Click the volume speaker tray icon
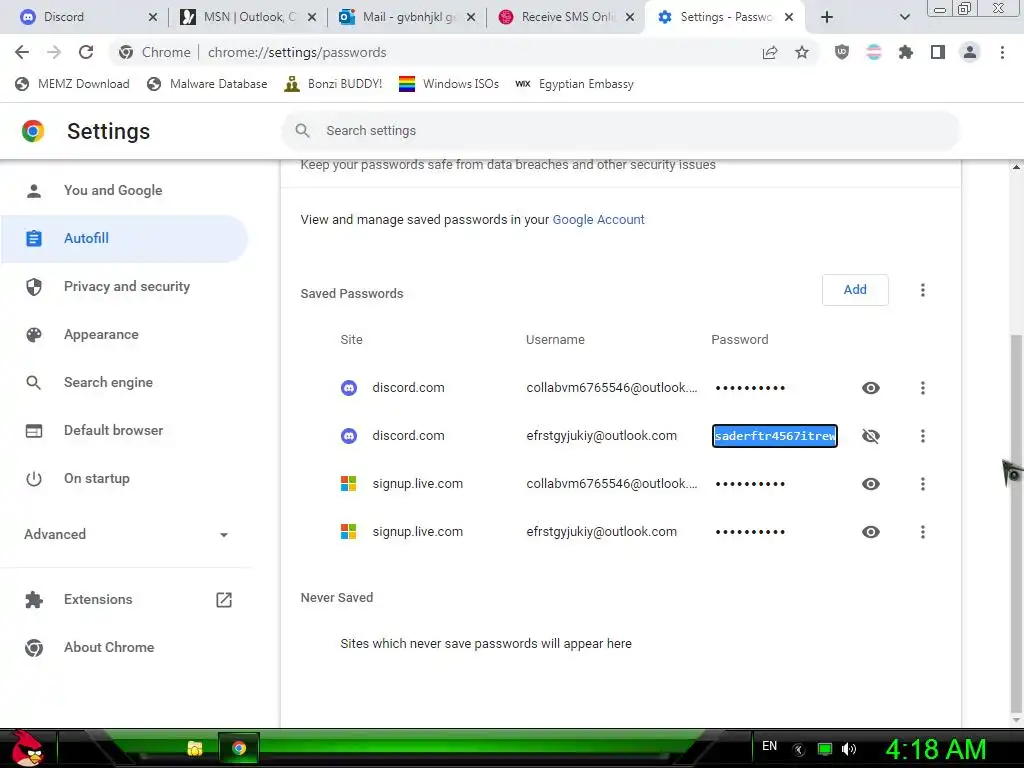Image resolution: width=1024 pixels, height=768 pixels. 849,749
